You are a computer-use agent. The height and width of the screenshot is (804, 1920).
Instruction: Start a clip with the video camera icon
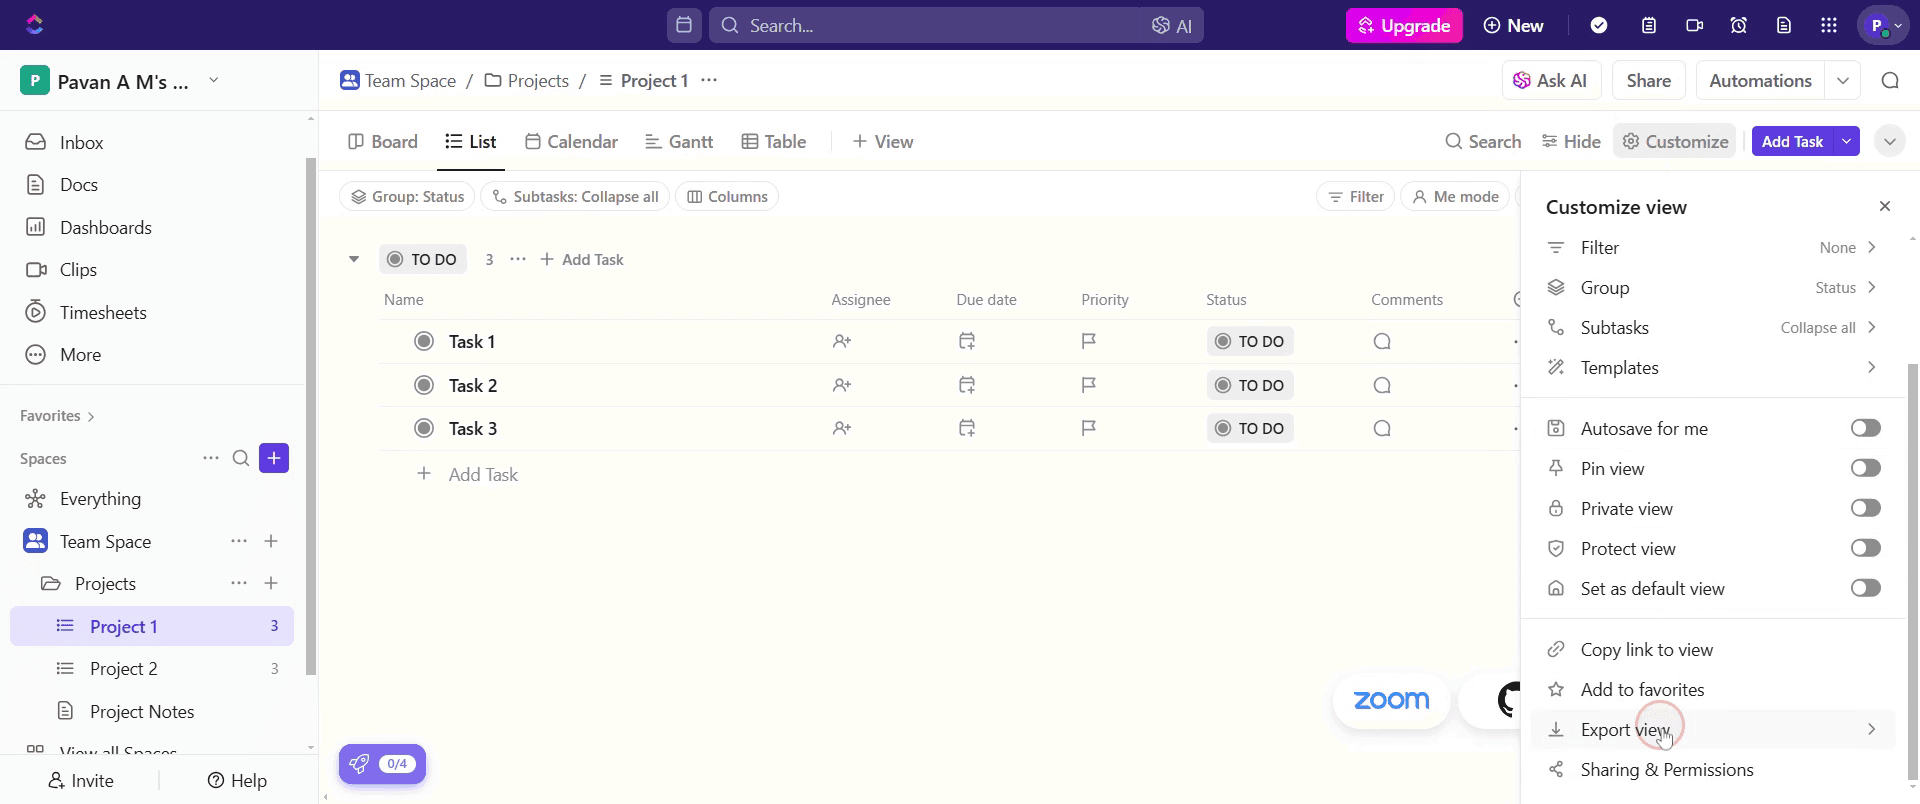tap(1694, 25)
